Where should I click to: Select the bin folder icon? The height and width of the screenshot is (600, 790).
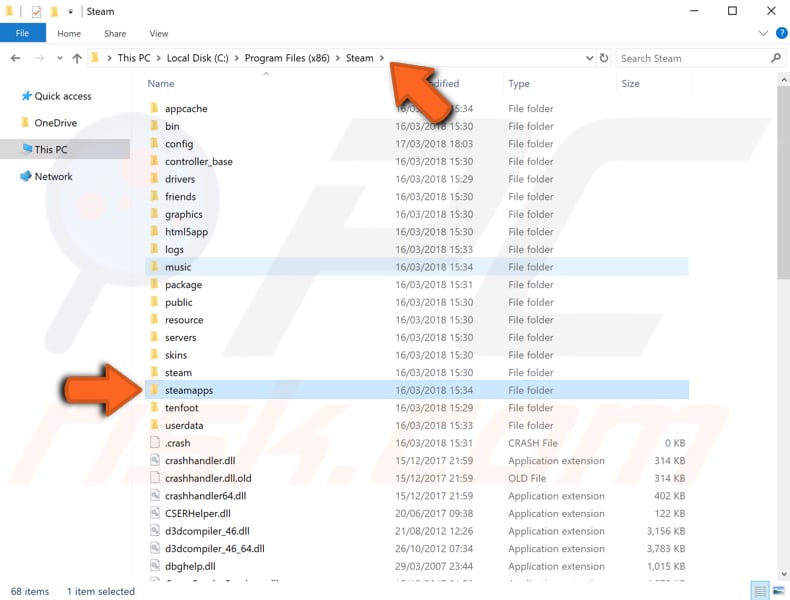(x=155, y=125)
